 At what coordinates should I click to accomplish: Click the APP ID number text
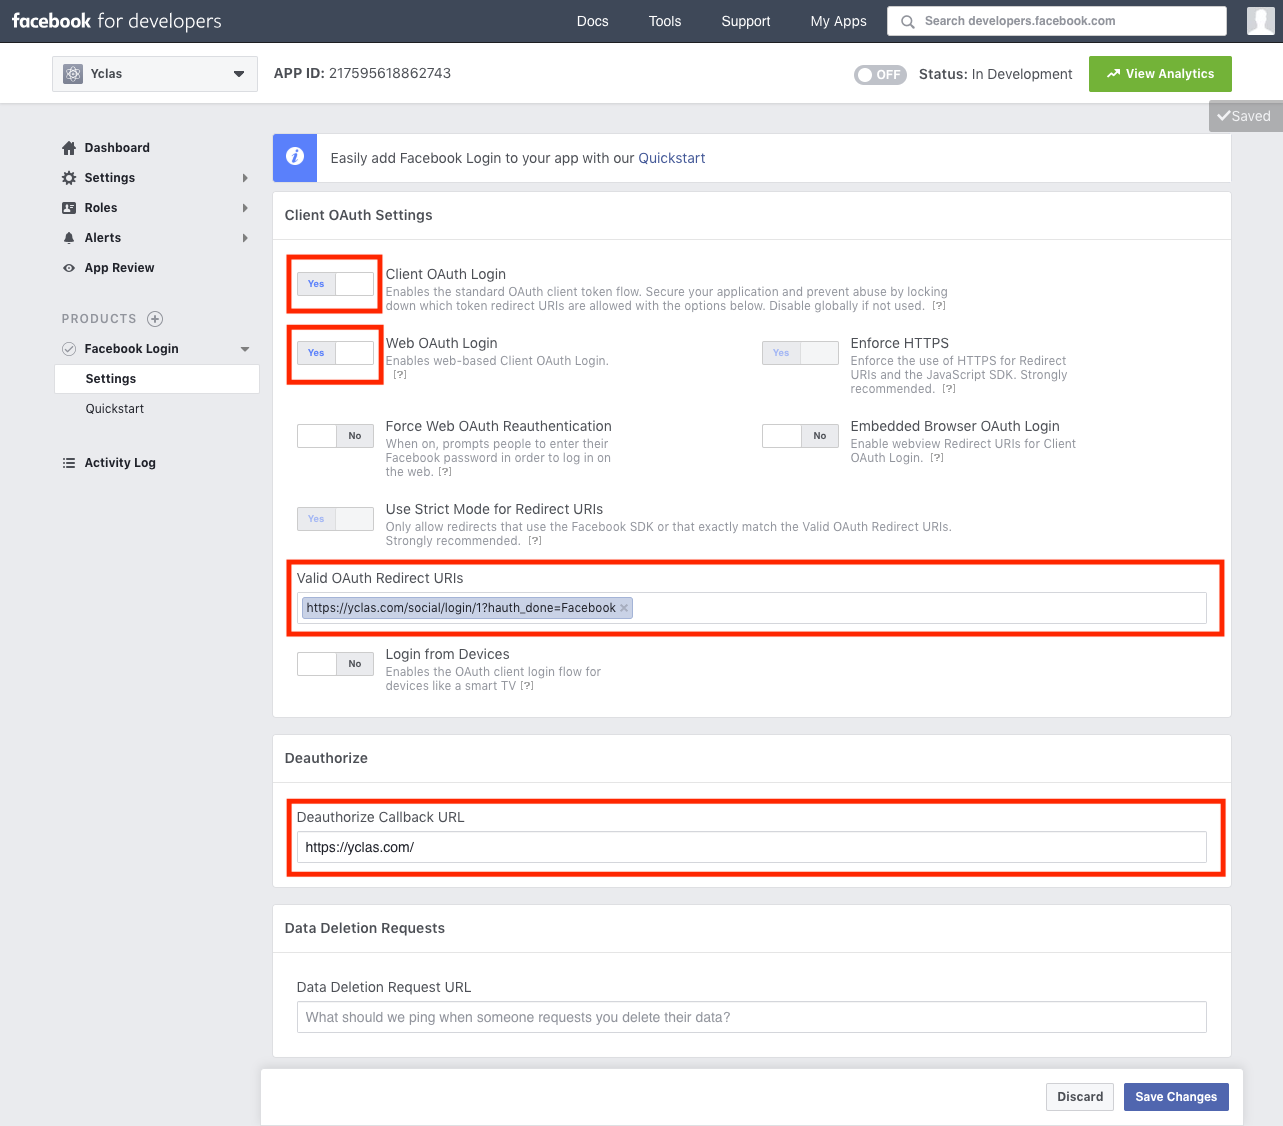pos(390,74)
